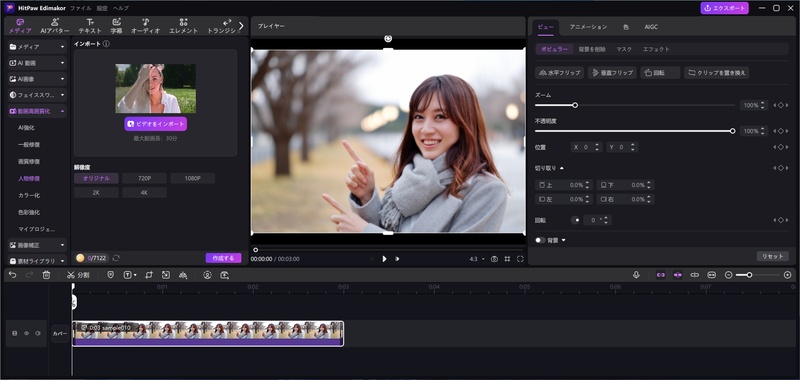Adjust the 不透明度 opacity slider handle
This screenshot has height=380, width=800.
[x=733, y=131]
